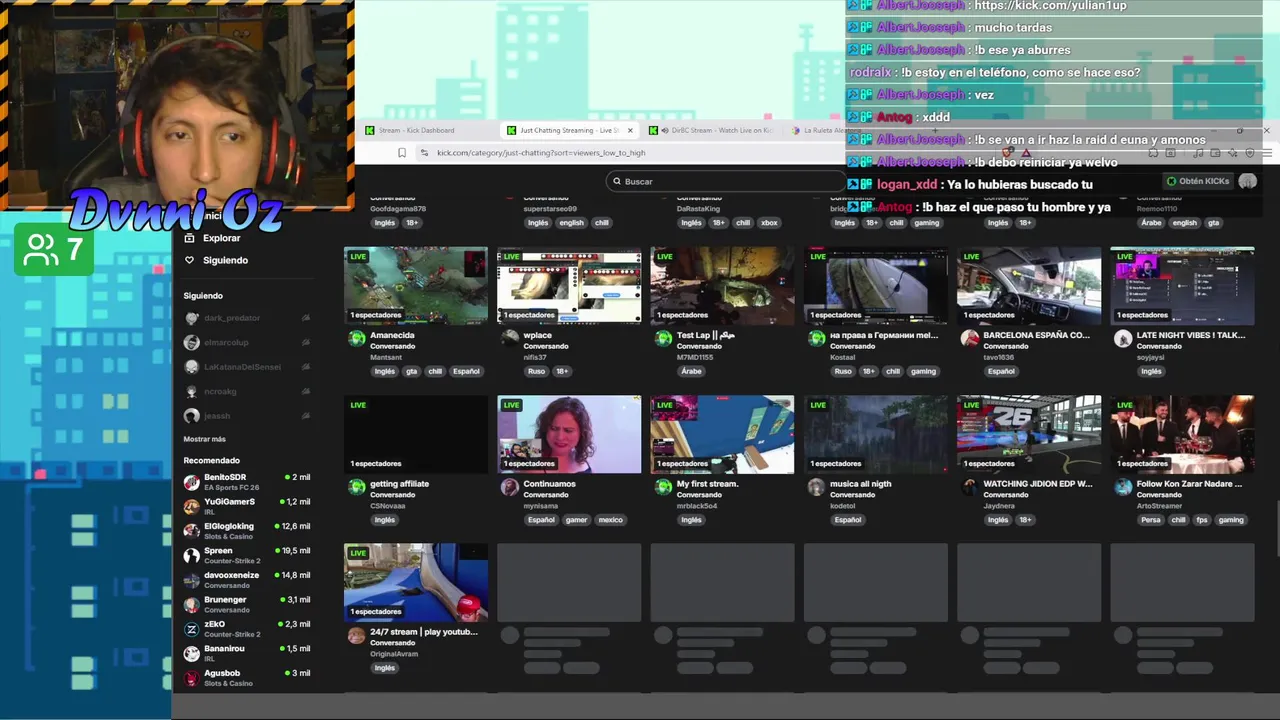Open ElGlogloking in Recomendado list
Viewport: 1280px width, 720px height.
(x=247, y=531)
